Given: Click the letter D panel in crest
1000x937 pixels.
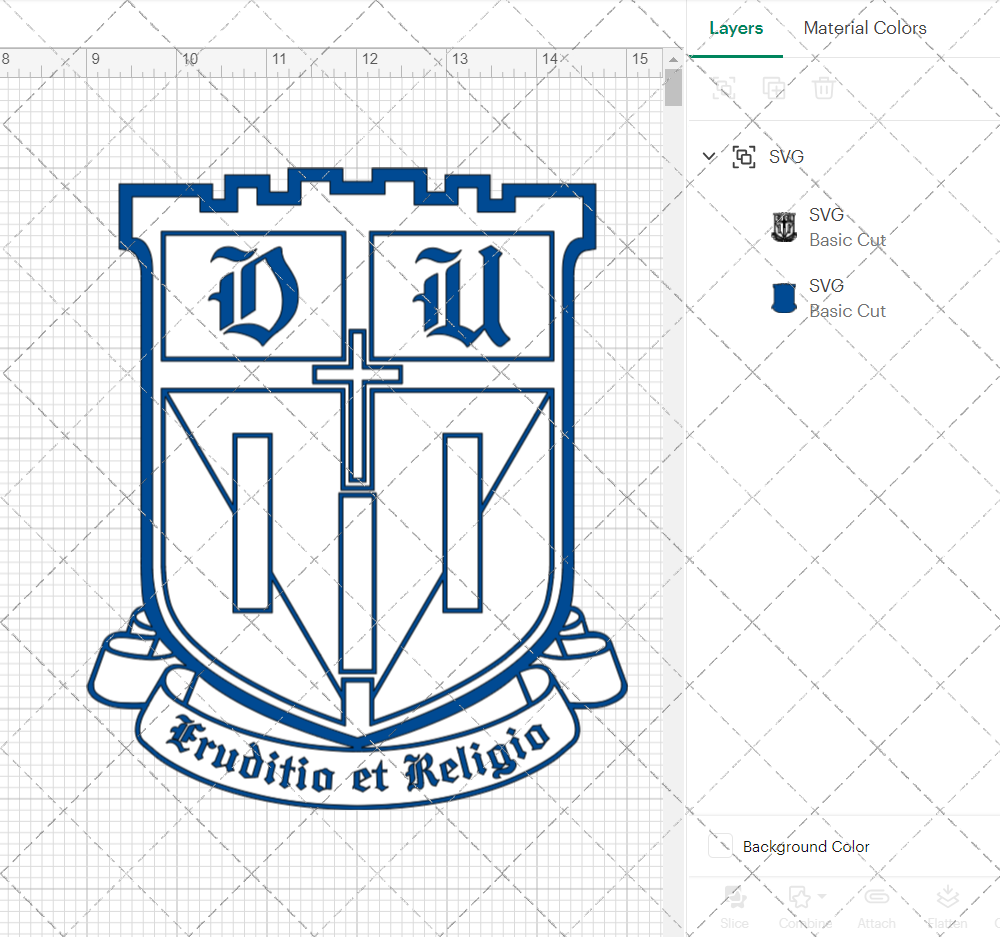Looking at the screenshot, I should (x=254, y=296).
